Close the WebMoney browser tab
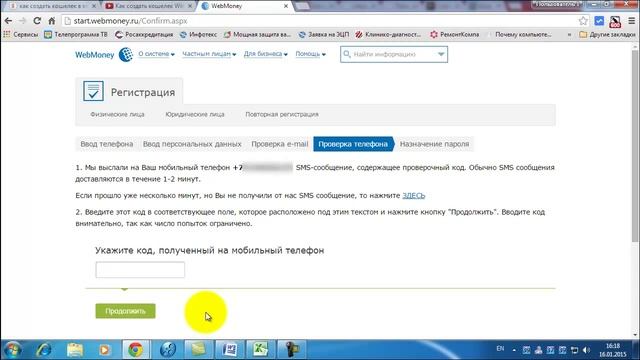Image resolution: width=640 pixels, height=360 pixels. tap(286, 6)
